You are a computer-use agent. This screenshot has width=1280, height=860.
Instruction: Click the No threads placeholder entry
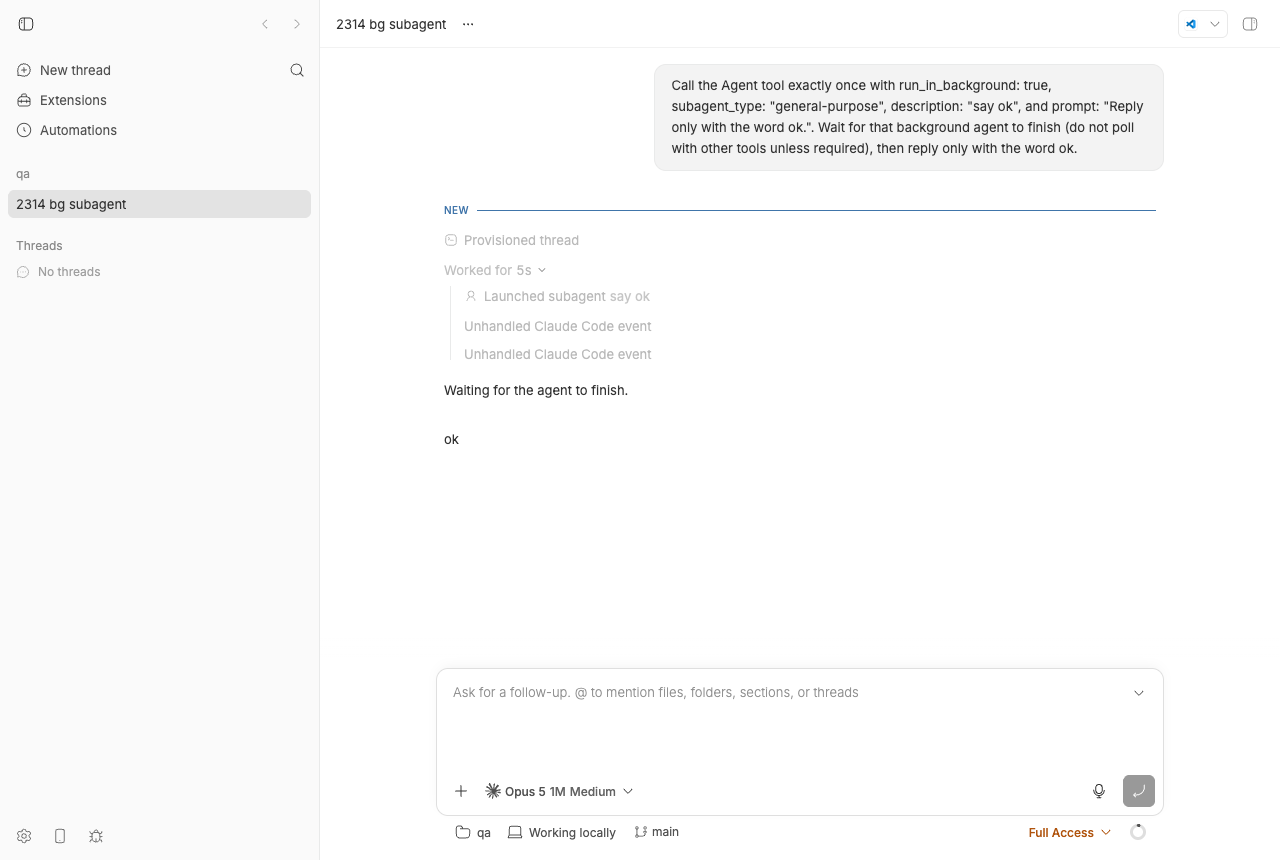pos(59,272)
